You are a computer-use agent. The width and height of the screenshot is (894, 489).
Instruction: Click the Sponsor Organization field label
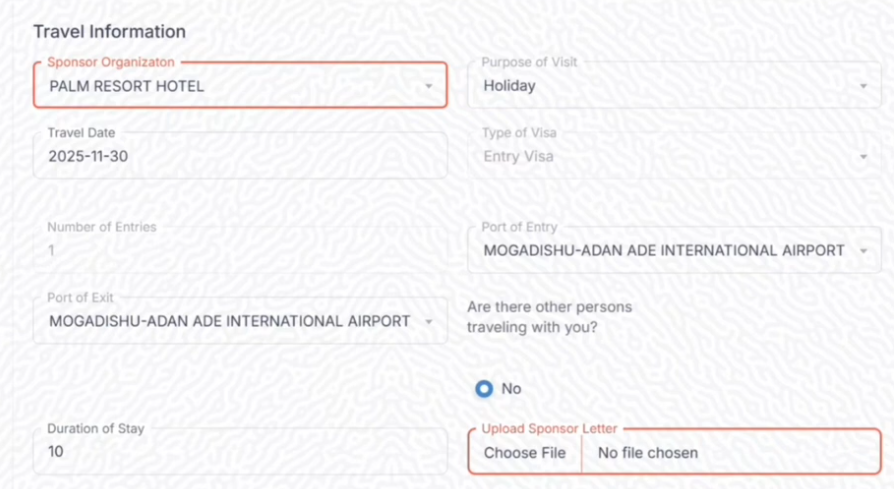[x=117, y=62]
